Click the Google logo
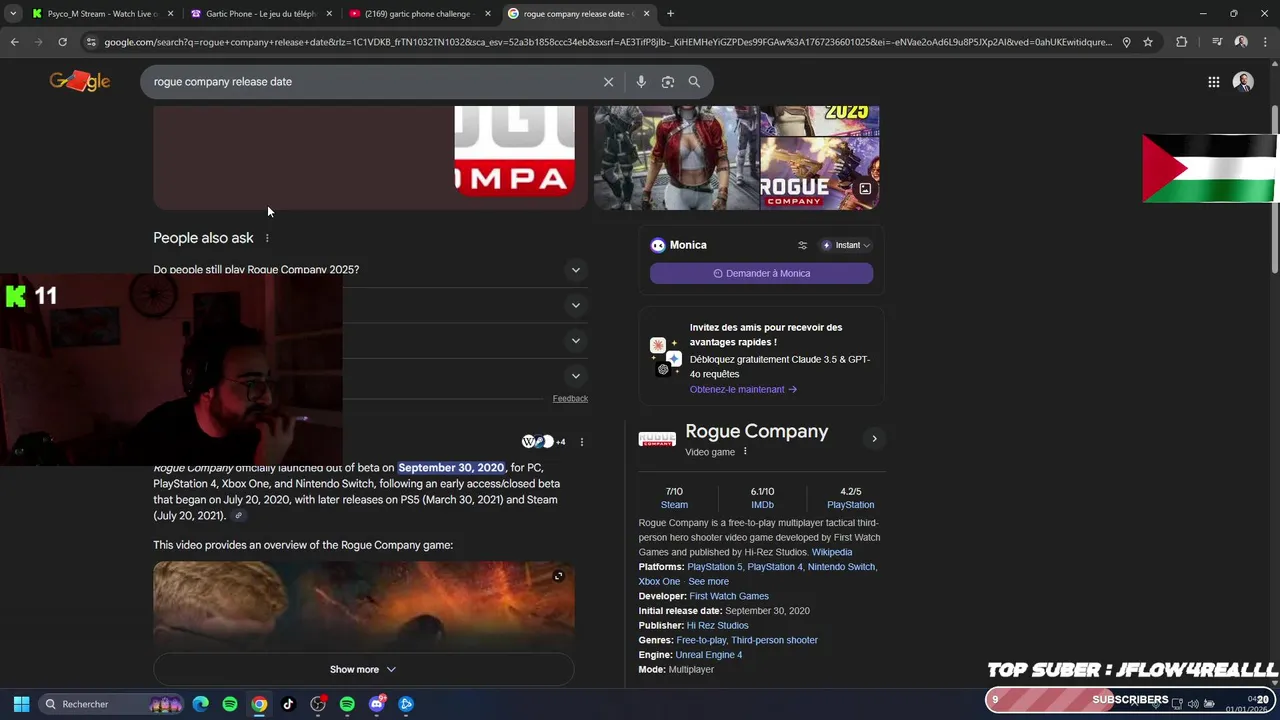 tap(80, 82)
